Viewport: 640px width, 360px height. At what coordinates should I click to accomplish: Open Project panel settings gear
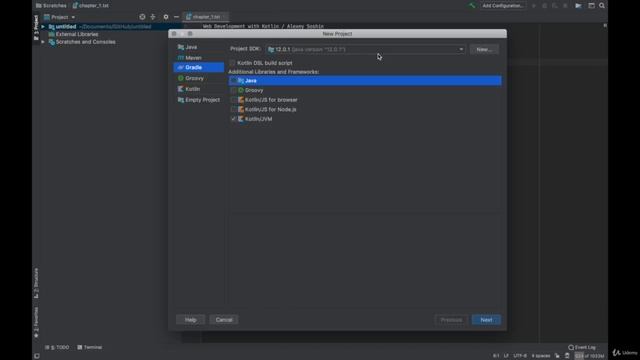click(x=165, y=17)
